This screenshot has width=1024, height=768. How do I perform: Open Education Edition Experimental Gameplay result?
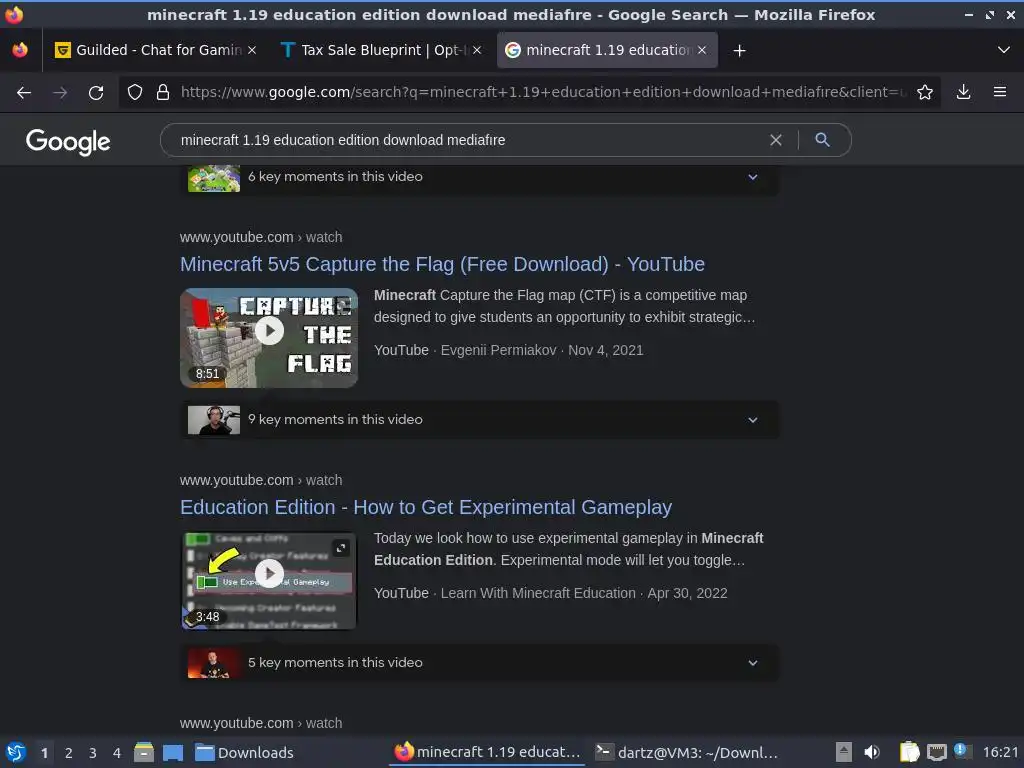point(426,507)
